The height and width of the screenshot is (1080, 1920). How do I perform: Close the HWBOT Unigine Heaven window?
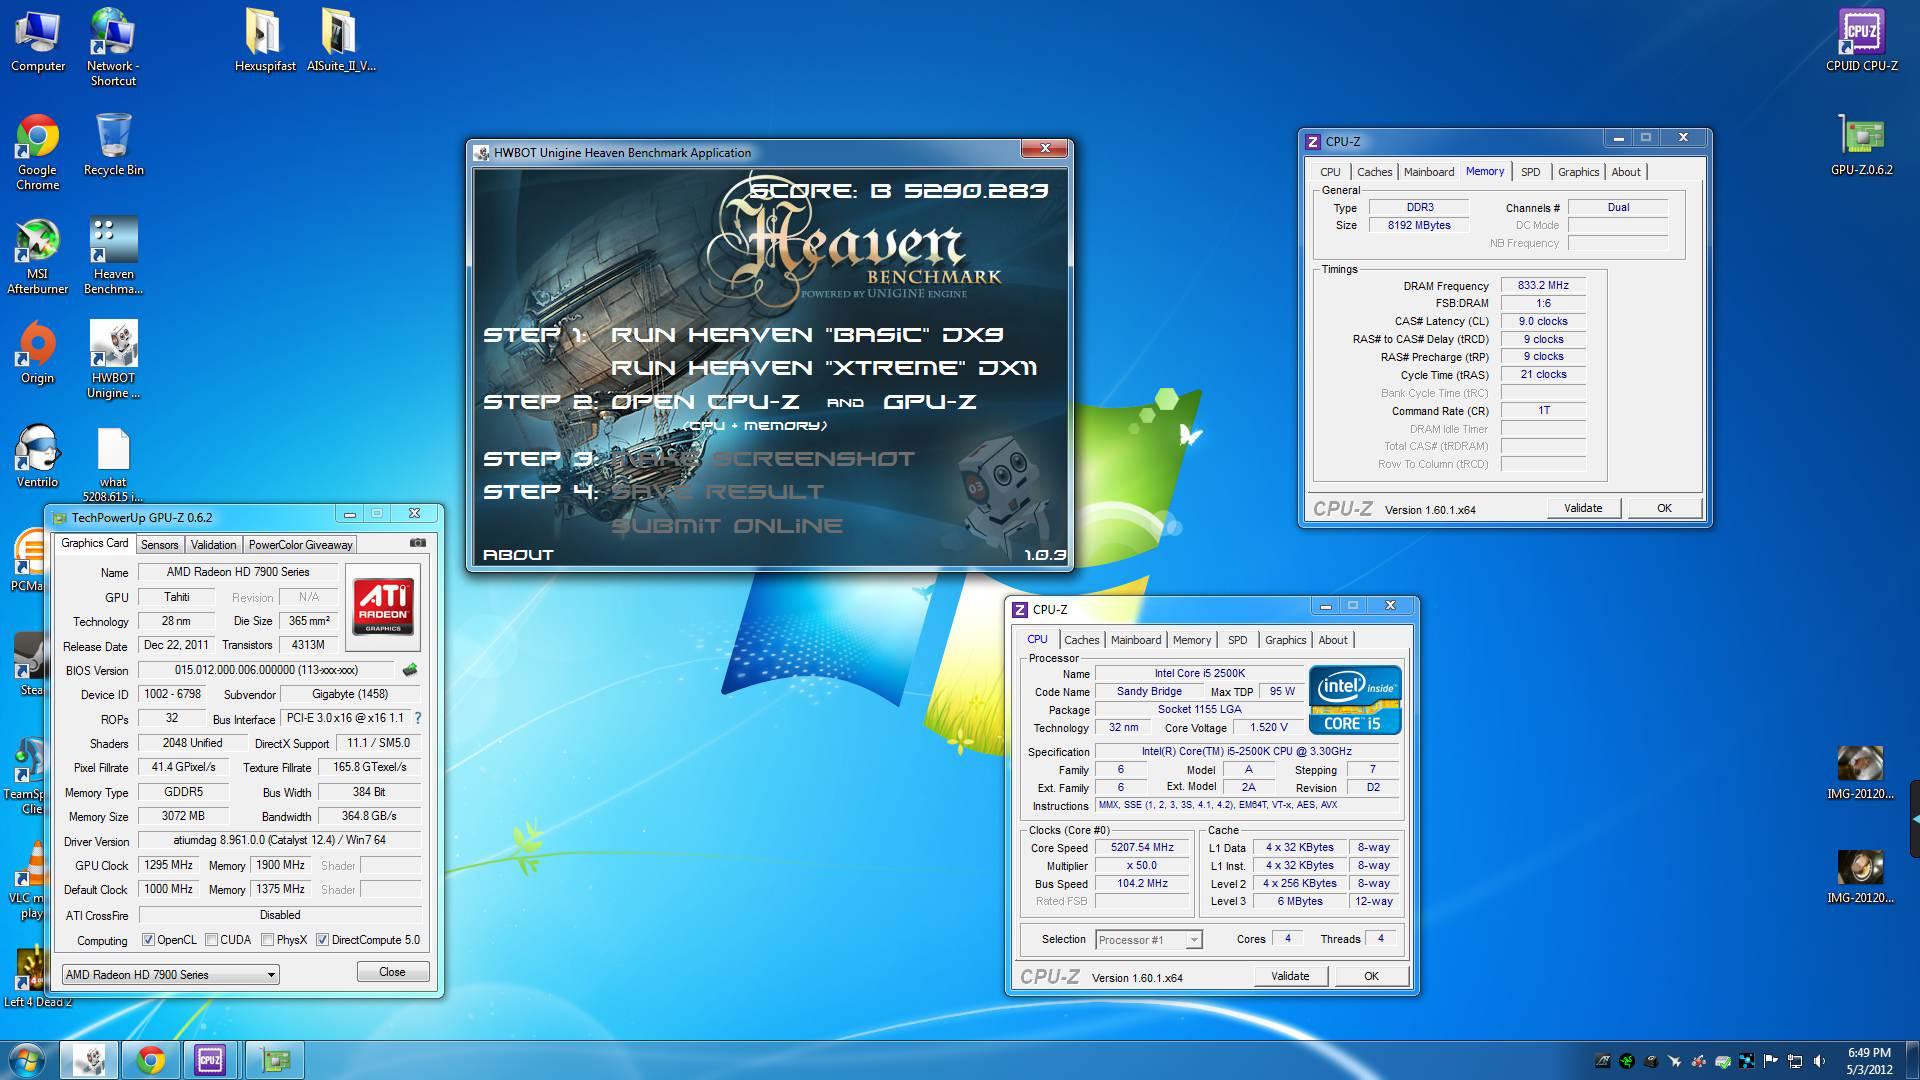click(1045, 148)
